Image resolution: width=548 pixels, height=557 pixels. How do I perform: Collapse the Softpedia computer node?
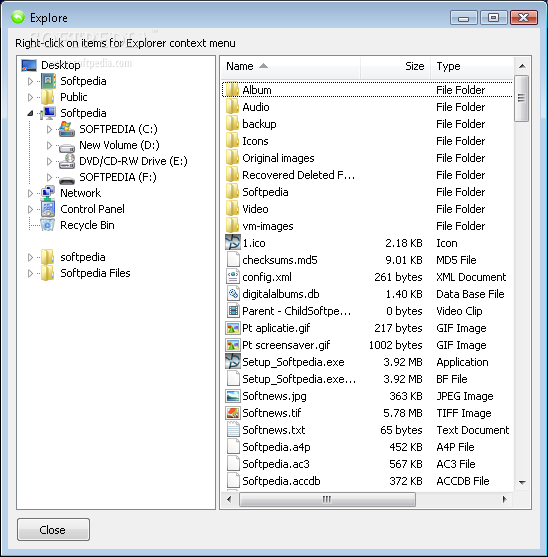pyautogui.click(x=30, y=113)
